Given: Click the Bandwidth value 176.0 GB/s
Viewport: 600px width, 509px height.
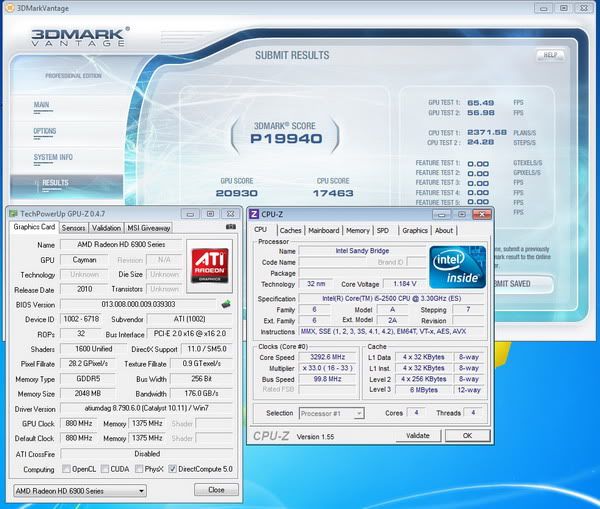Looking at the screenshot, I should tap(201, 393).
